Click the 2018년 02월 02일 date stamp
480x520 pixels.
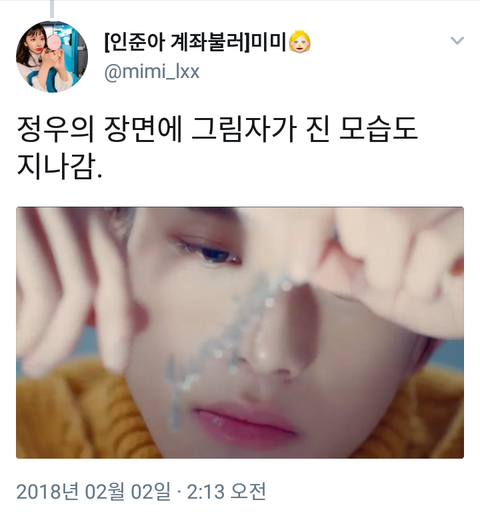[x=93, y=492]
